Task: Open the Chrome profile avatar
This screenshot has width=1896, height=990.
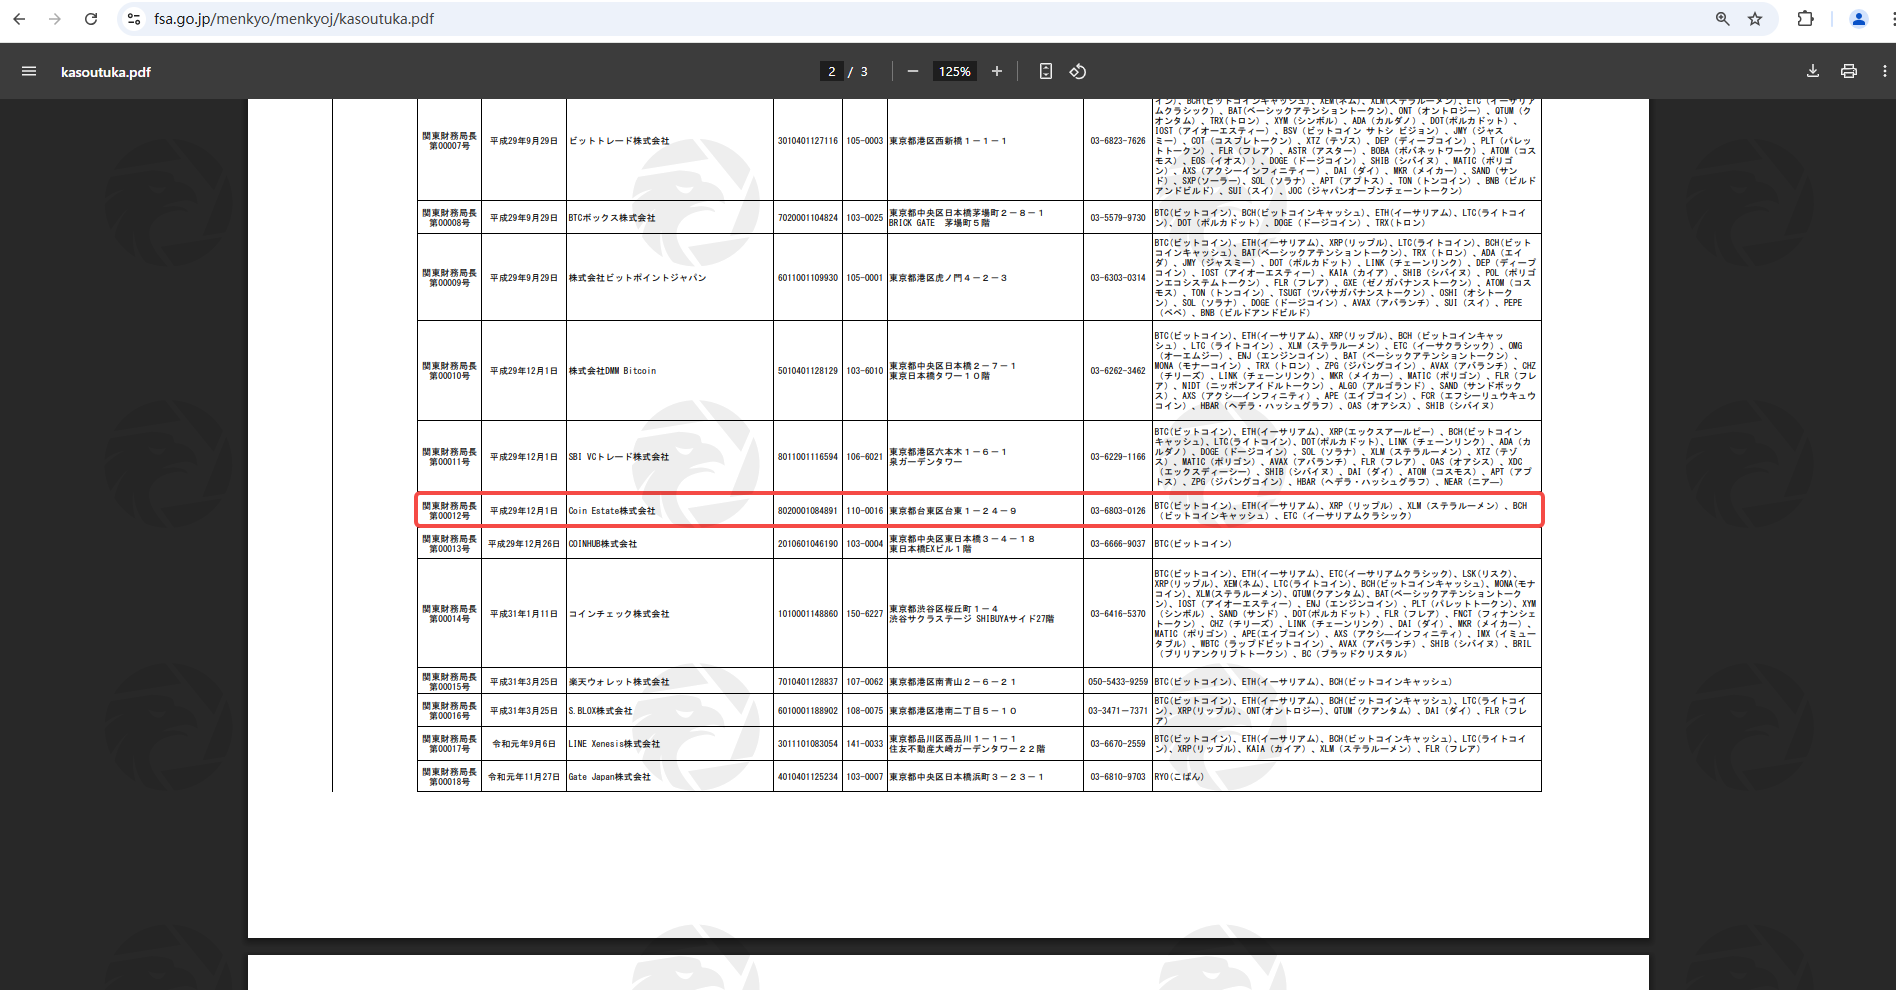Action: pyautogui.click(x=1859, y=19)
